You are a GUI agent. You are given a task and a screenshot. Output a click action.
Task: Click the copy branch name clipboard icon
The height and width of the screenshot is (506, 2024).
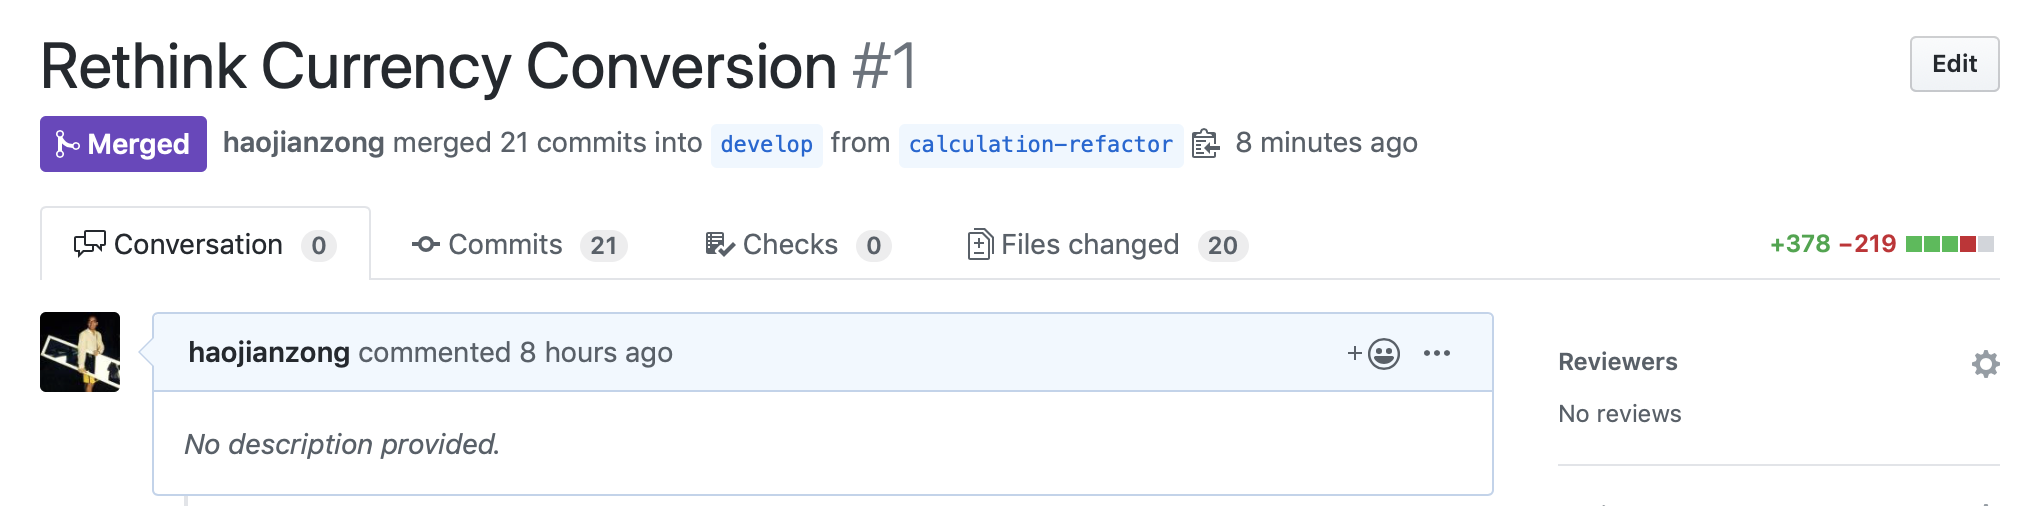pos(1206,144)
